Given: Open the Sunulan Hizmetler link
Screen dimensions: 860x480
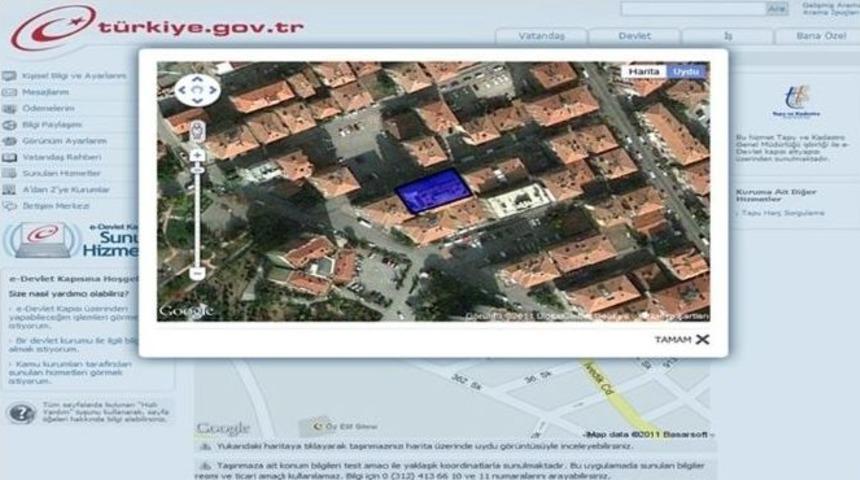Looking at the screenshot, I should 61,173.
